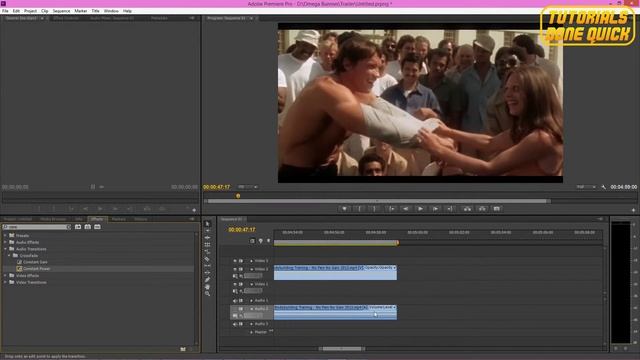This screenshot has width=640, height=360.
Task: Select the Zoom tool
Action: 207,293
